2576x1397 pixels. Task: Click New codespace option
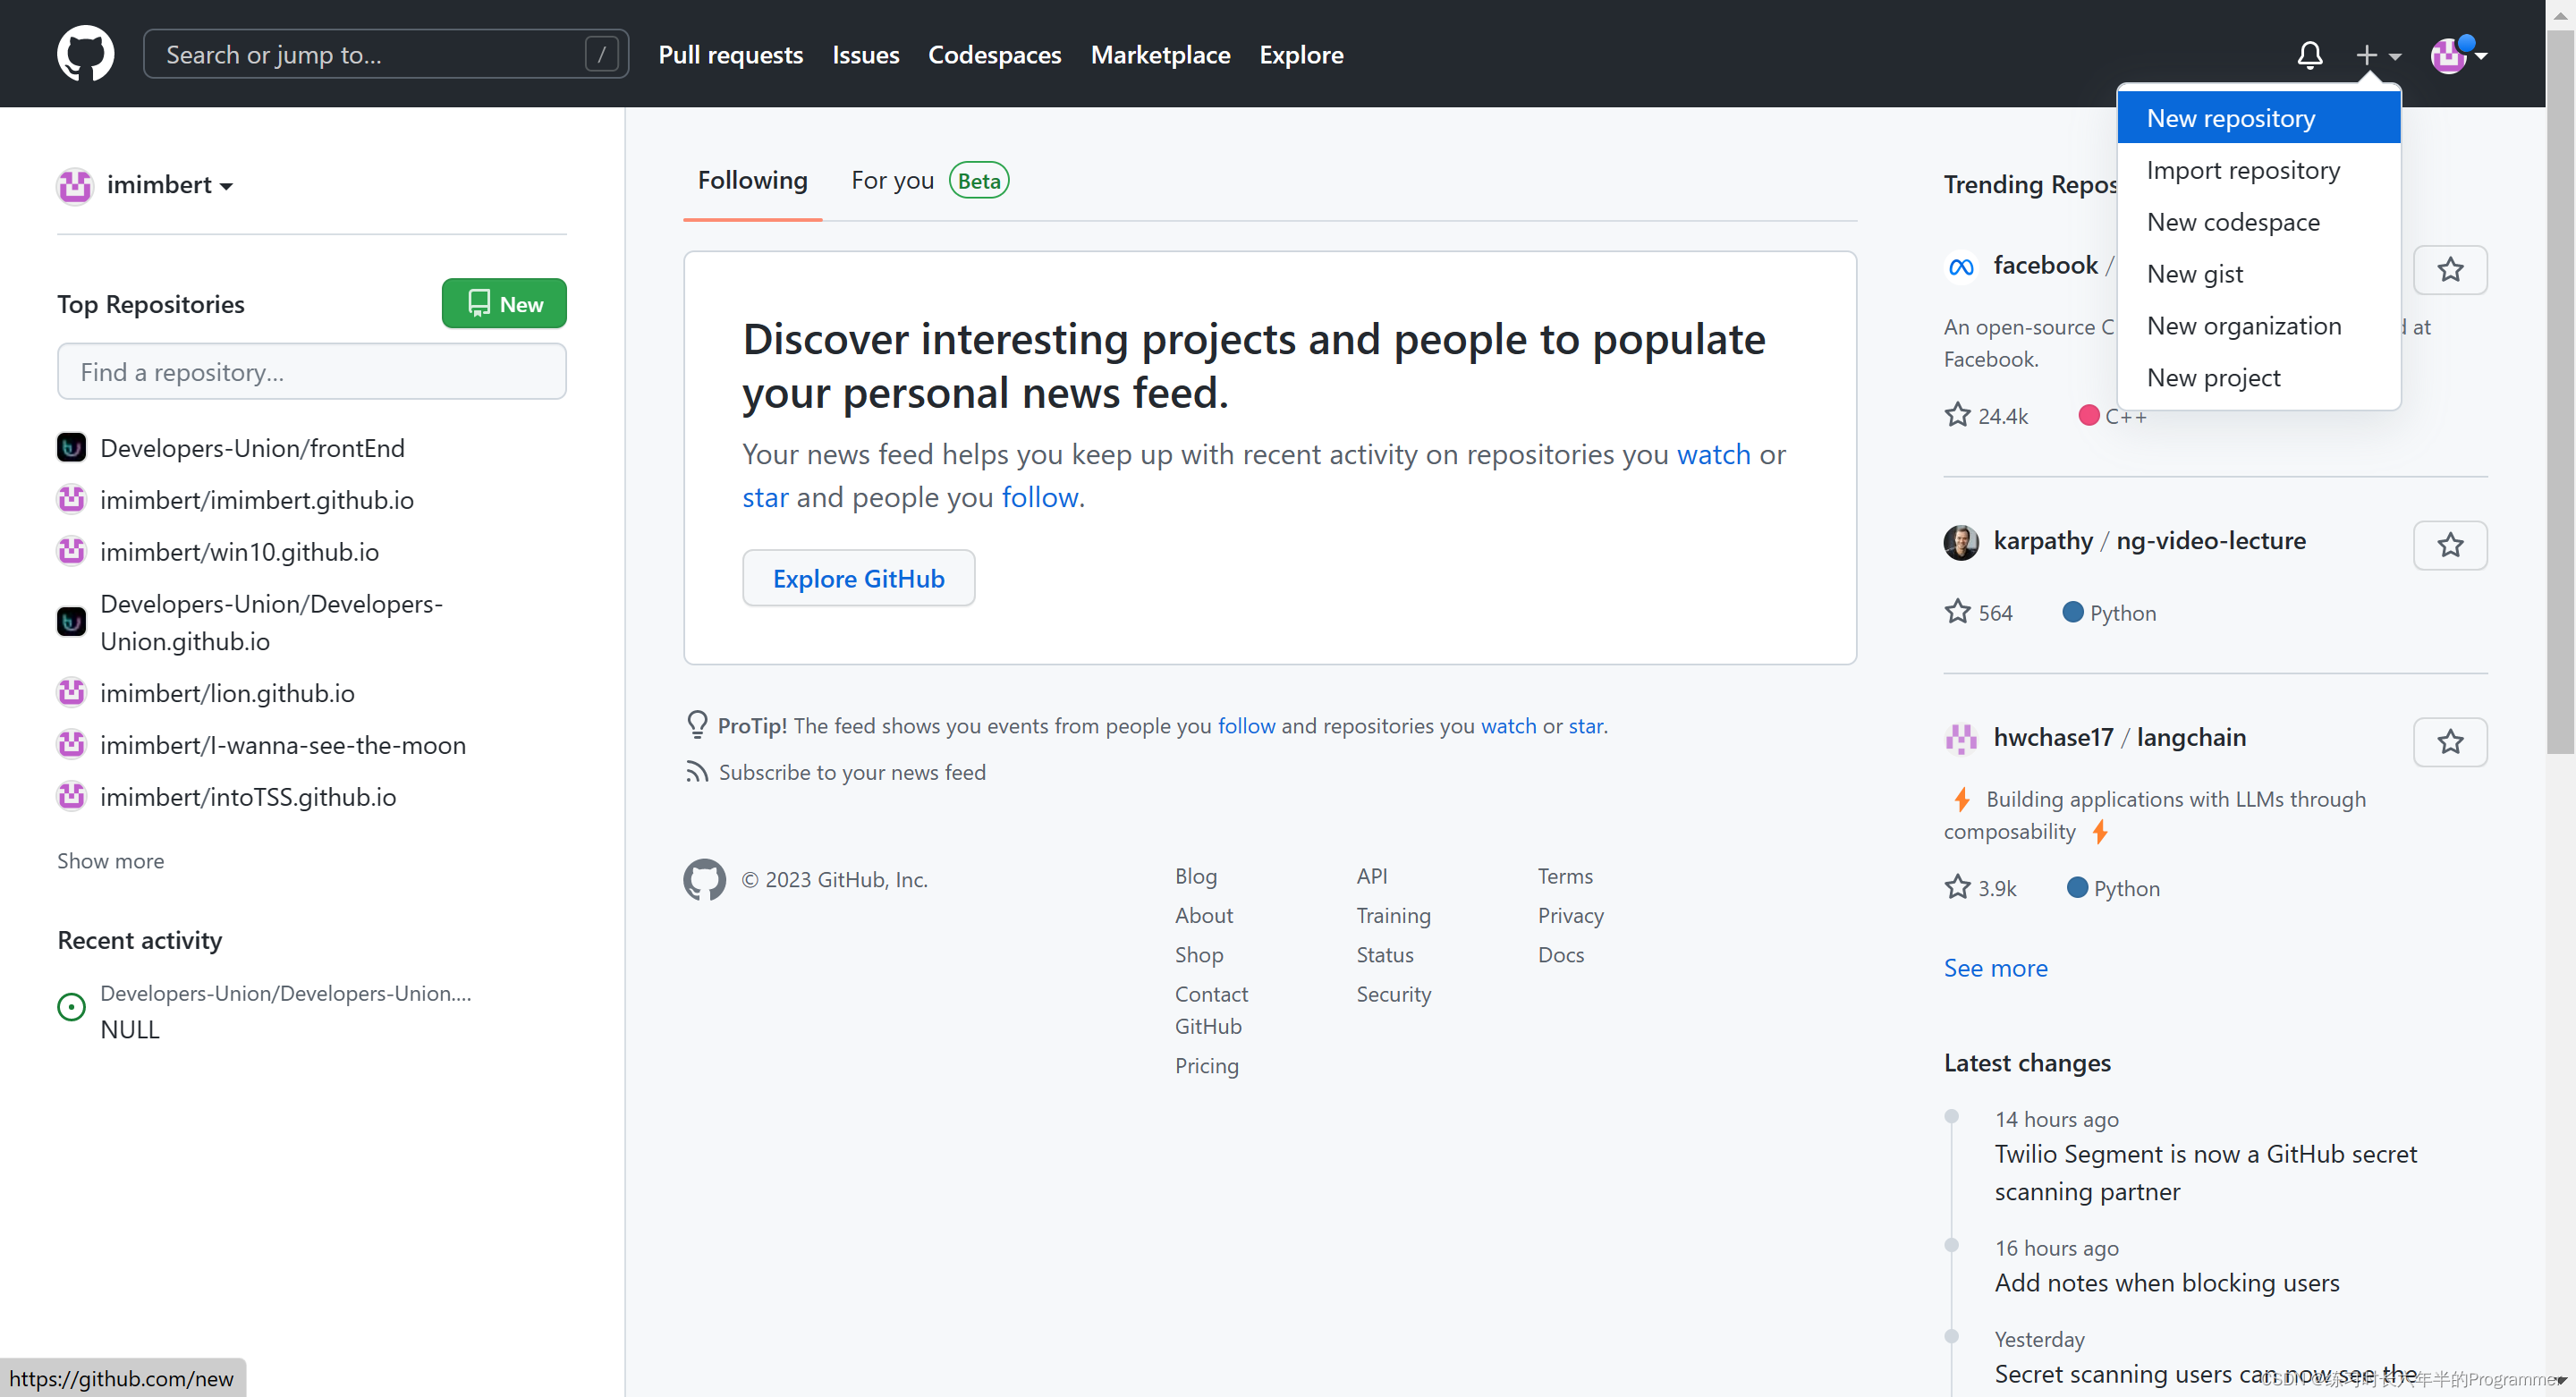2232,222
